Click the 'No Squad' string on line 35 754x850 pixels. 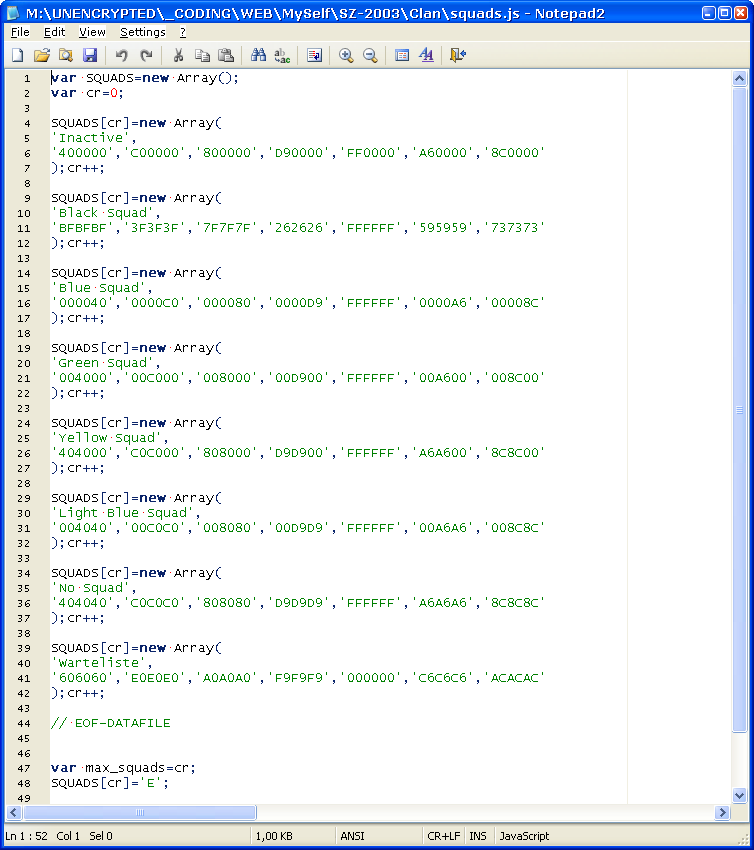pyautogui.click(x=91, y=588)
